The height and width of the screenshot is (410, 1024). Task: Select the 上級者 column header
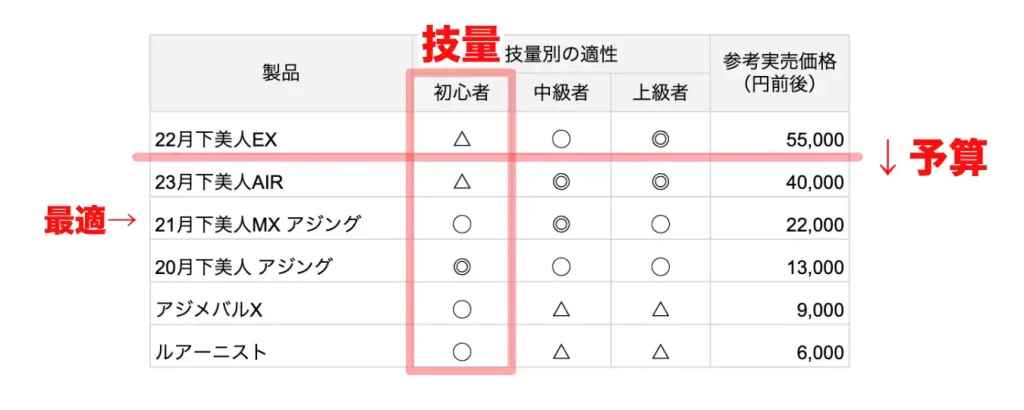660,93
